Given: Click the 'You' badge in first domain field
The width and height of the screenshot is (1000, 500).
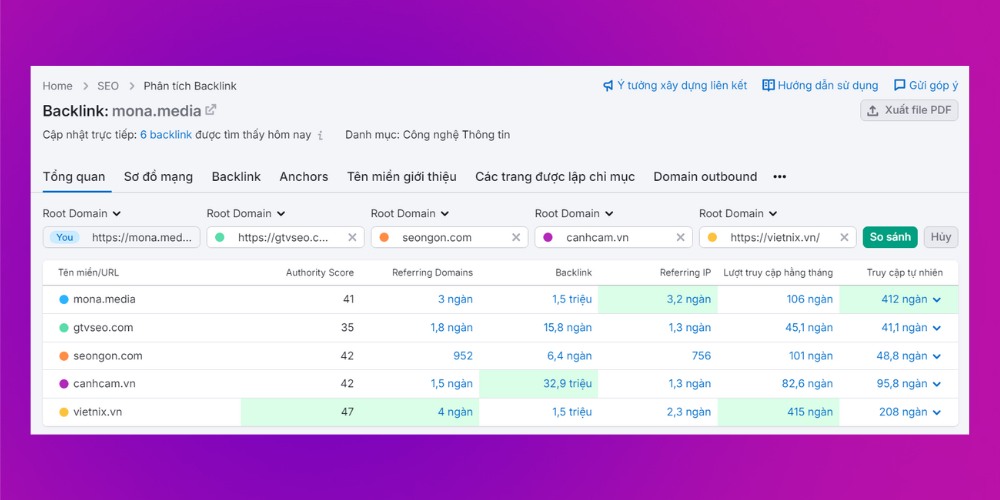Looking at the screenshot, I should [64, 237].
